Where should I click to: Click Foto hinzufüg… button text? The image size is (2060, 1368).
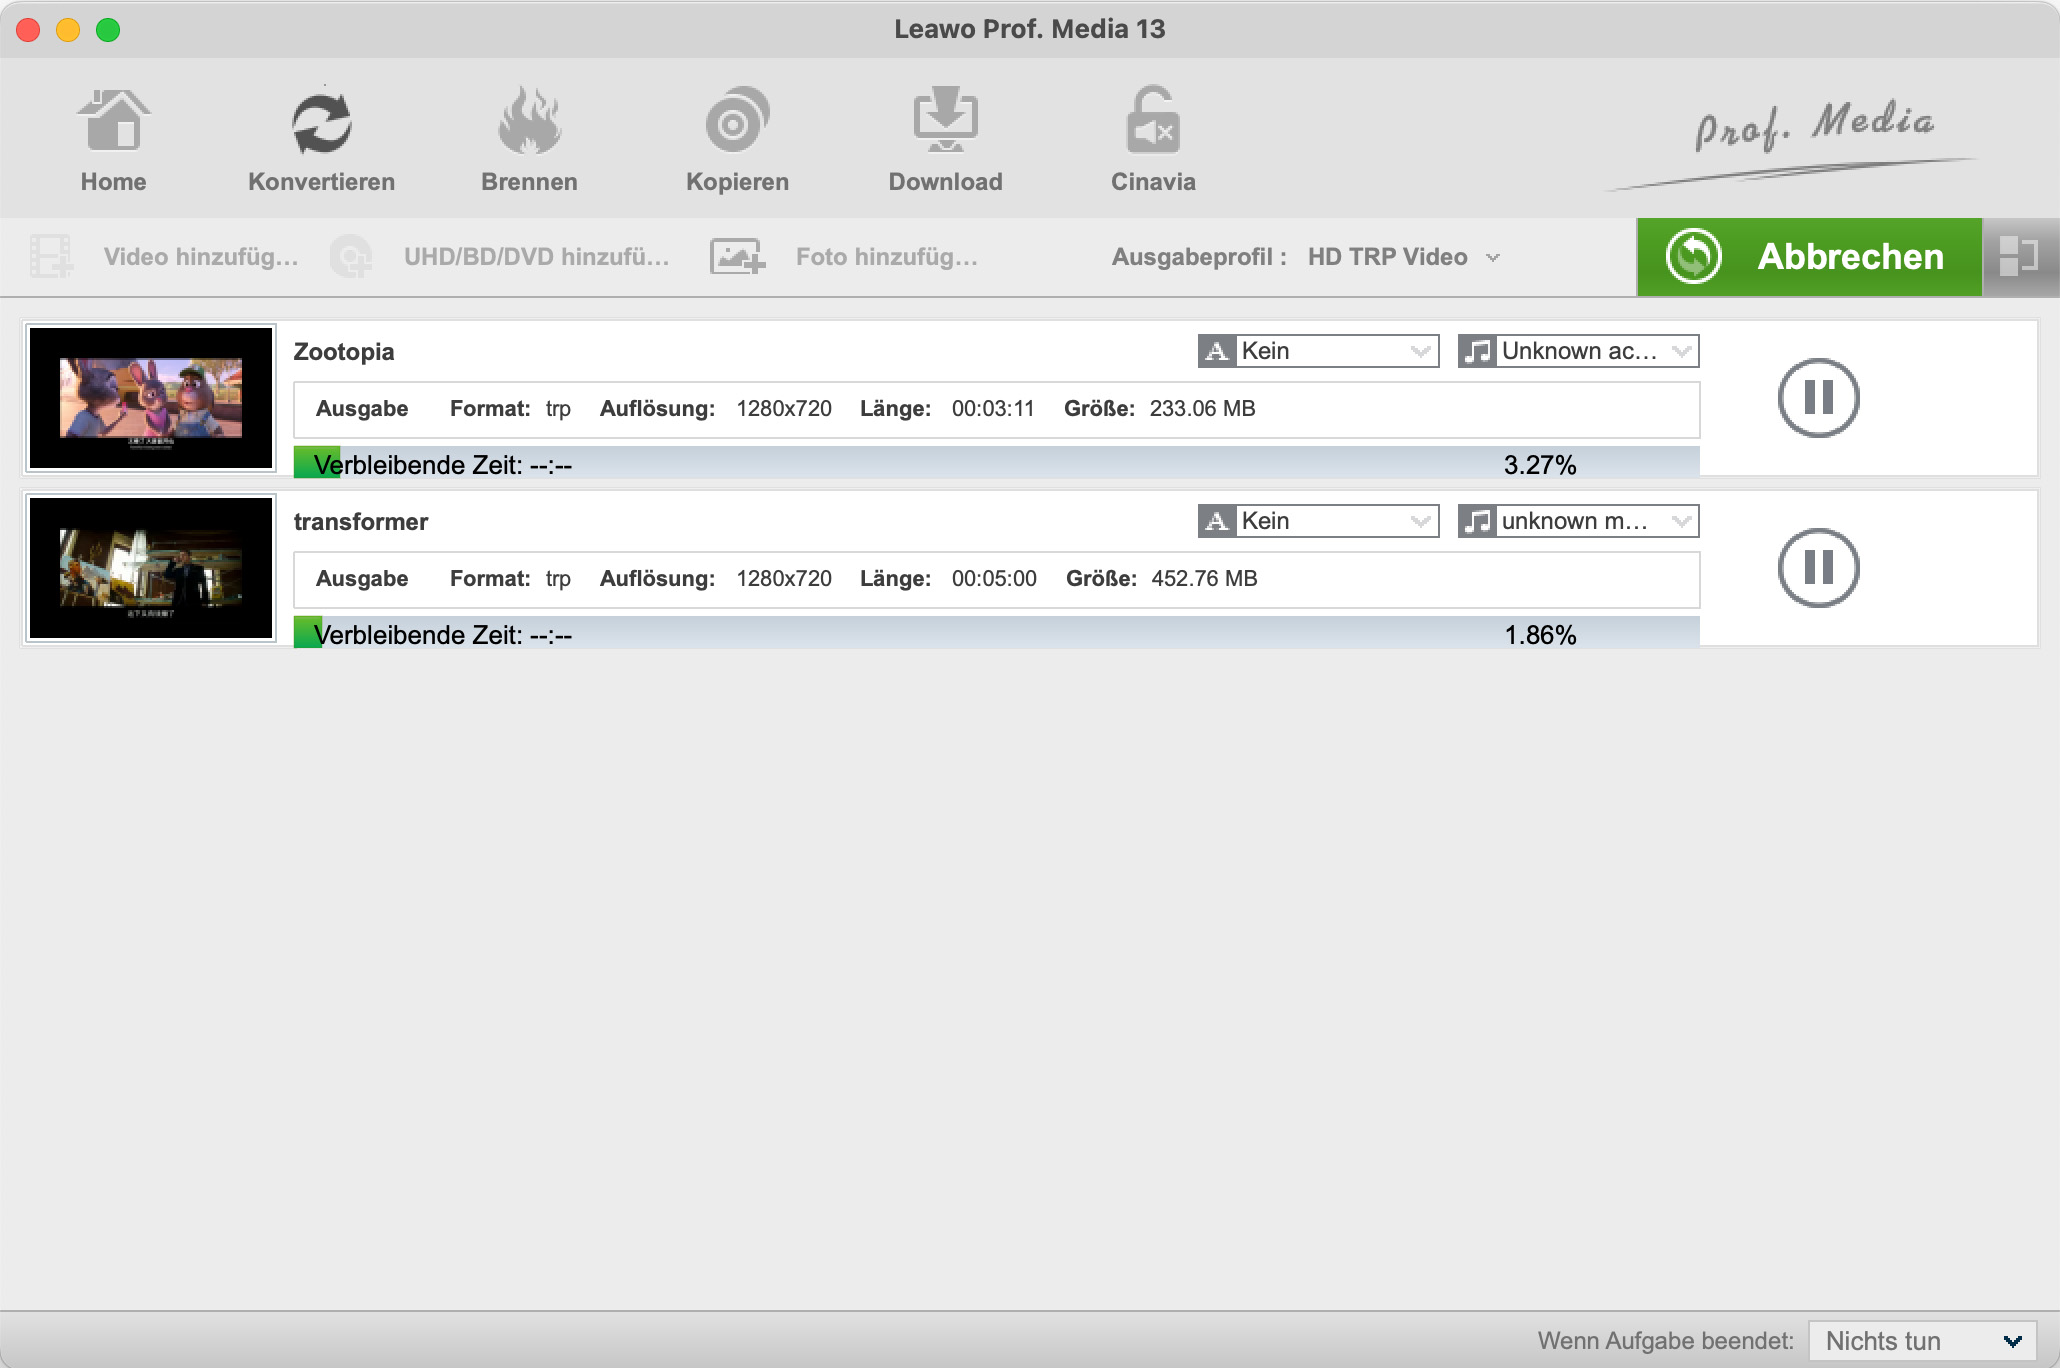(x=887, y=257)
